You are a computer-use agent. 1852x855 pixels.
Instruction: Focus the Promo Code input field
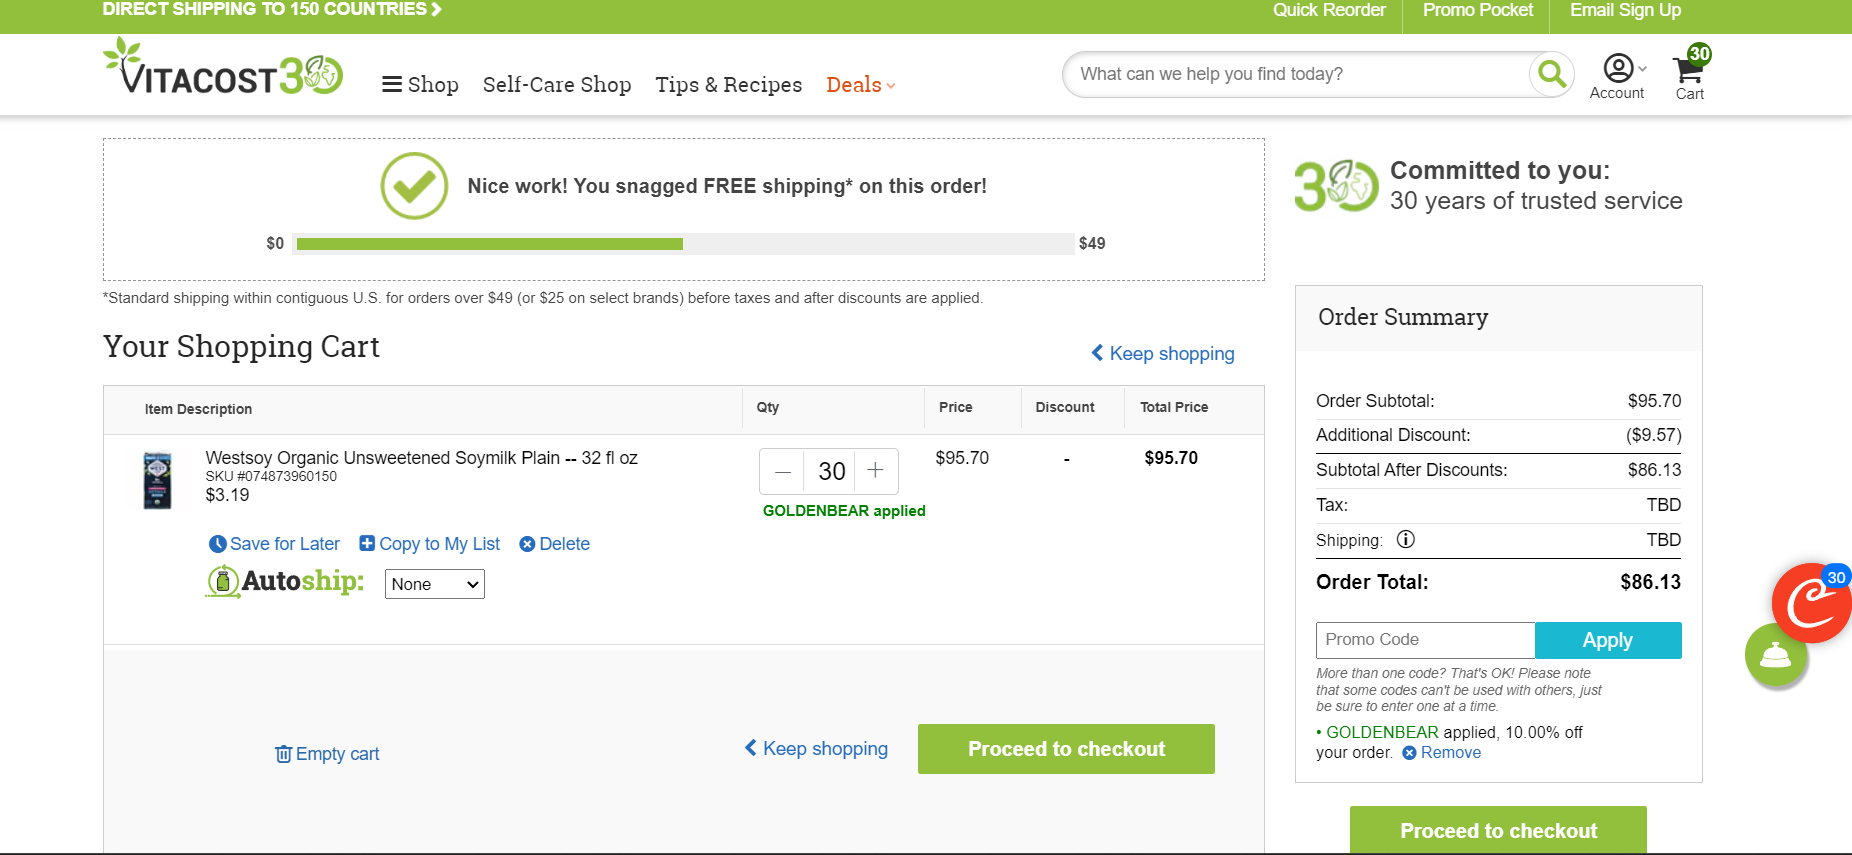[x=1425, y=640]
